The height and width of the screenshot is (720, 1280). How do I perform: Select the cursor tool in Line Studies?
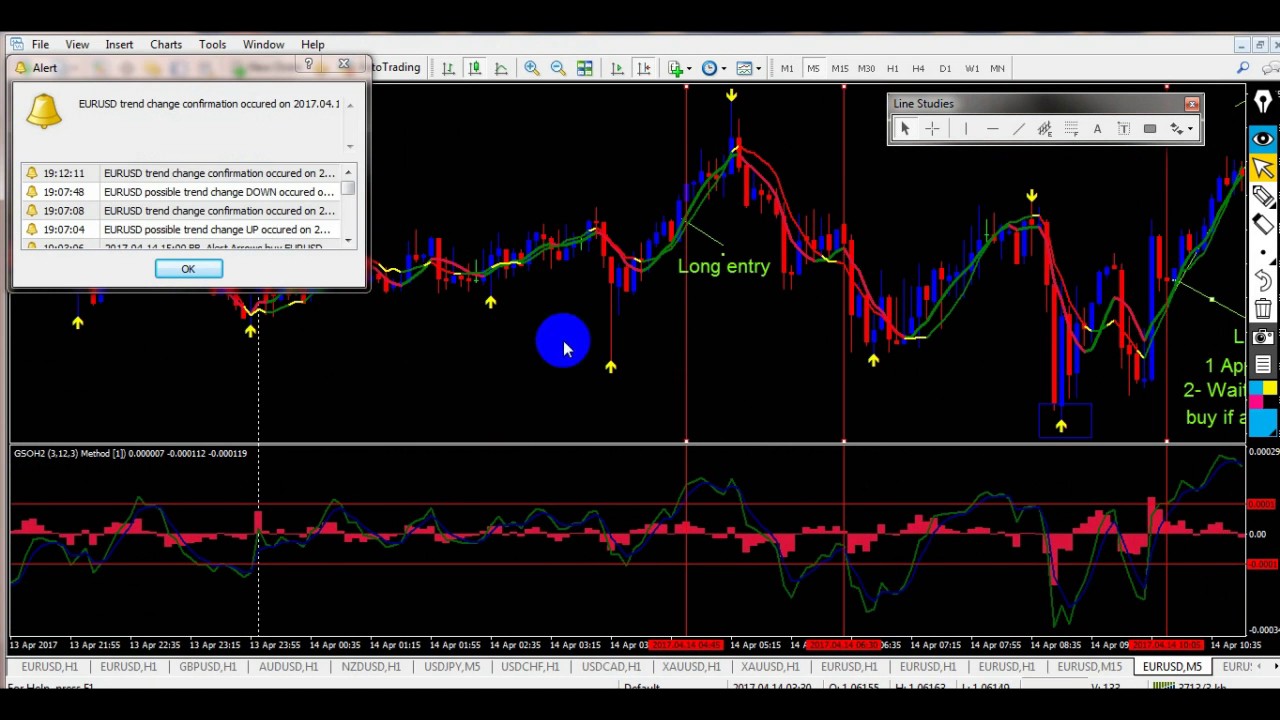tap(905, 128)
